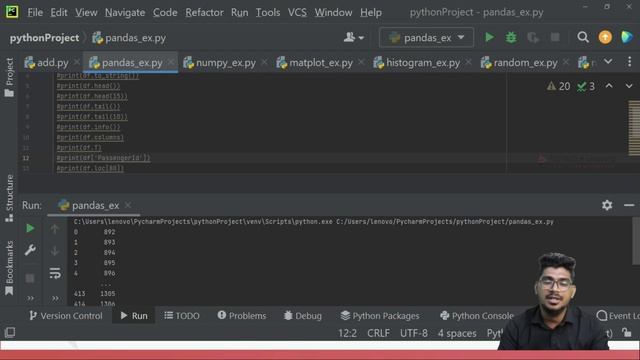Click the 3 typos checkmark indicator
The width and height of the screenshot is (640, 360).
point(586,86)
